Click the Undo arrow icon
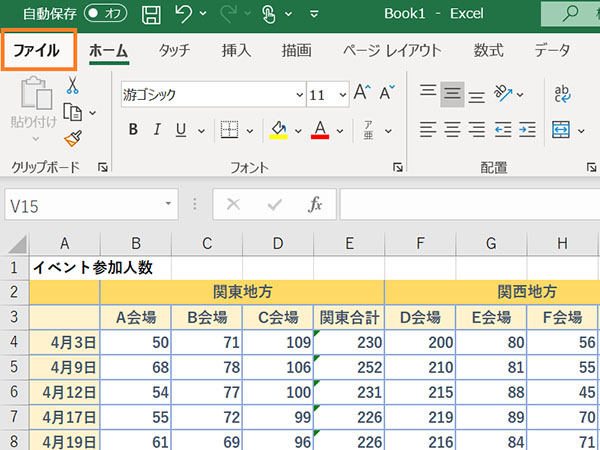Viewport: 600px width, 450px height. point(183,15)
